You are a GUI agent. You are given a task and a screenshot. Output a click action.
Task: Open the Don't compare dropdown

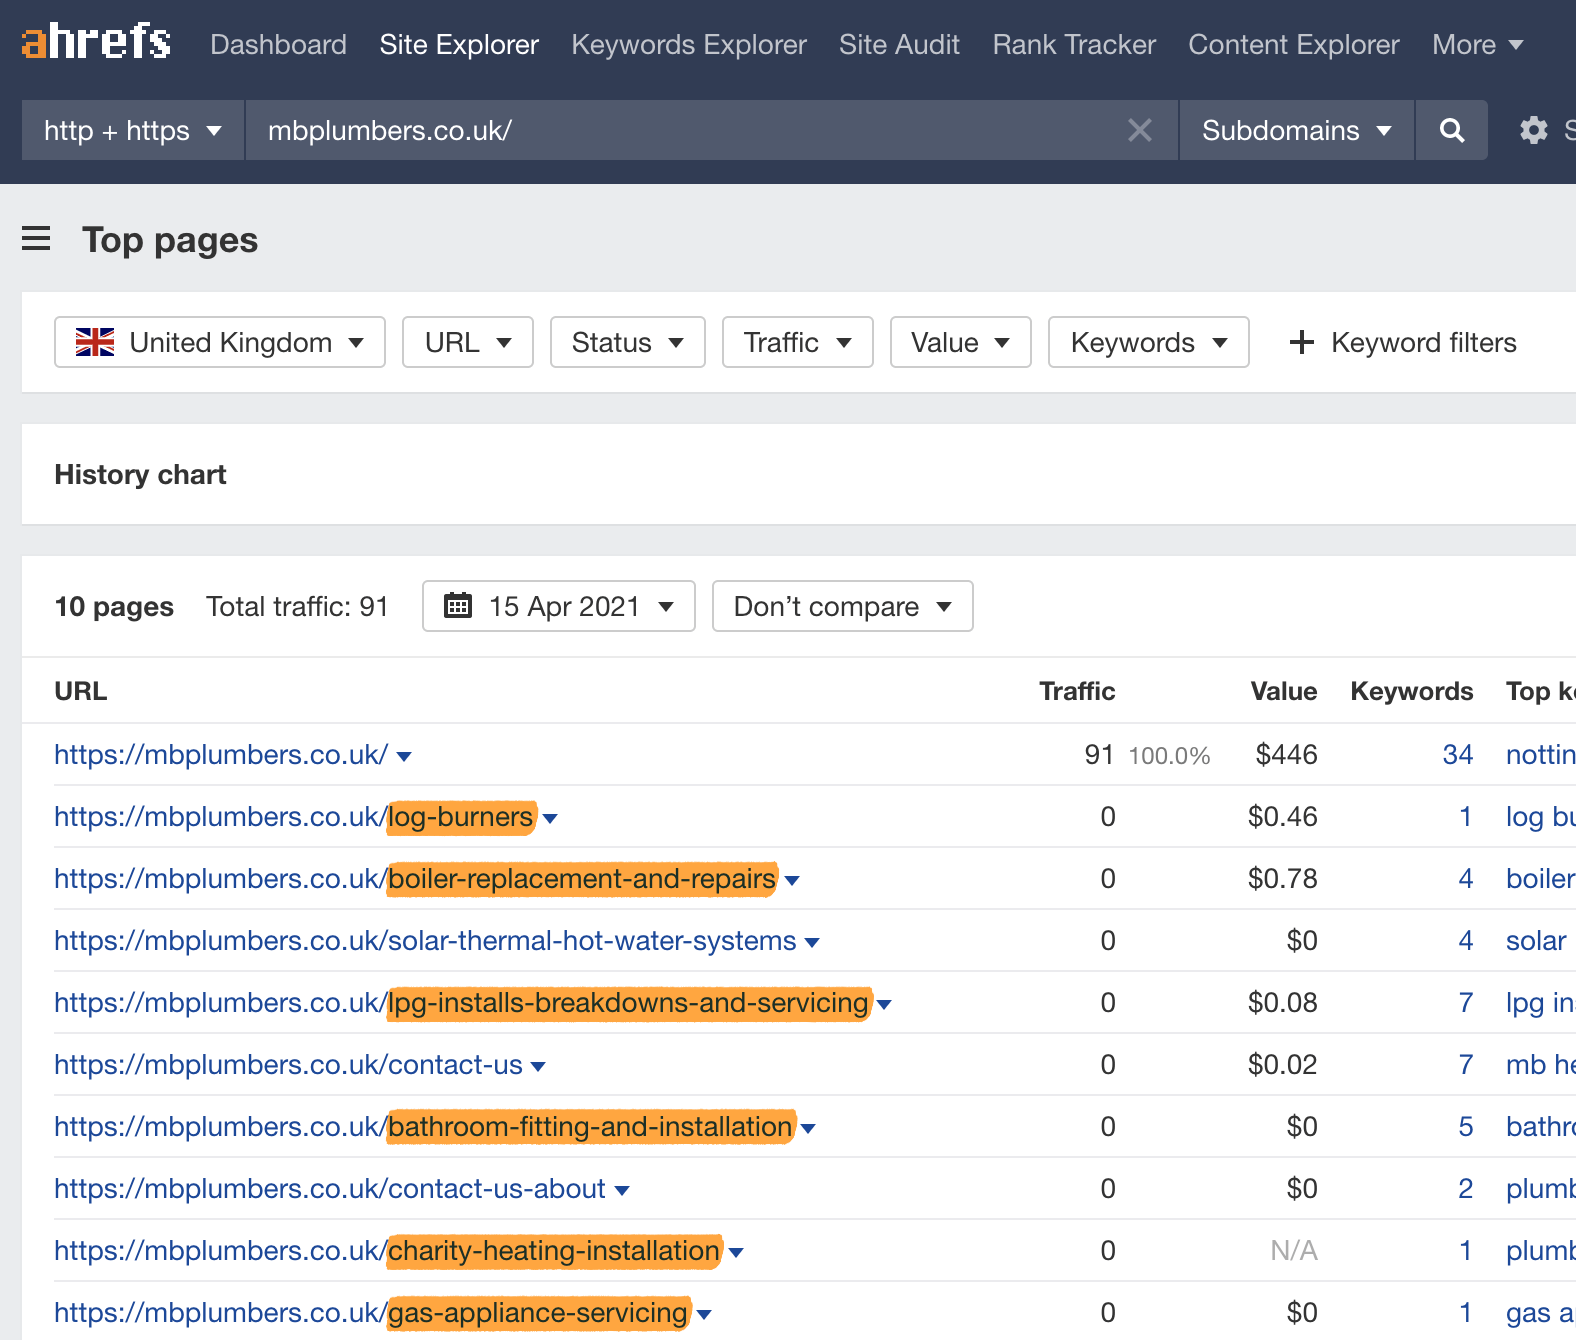point(842,606)
